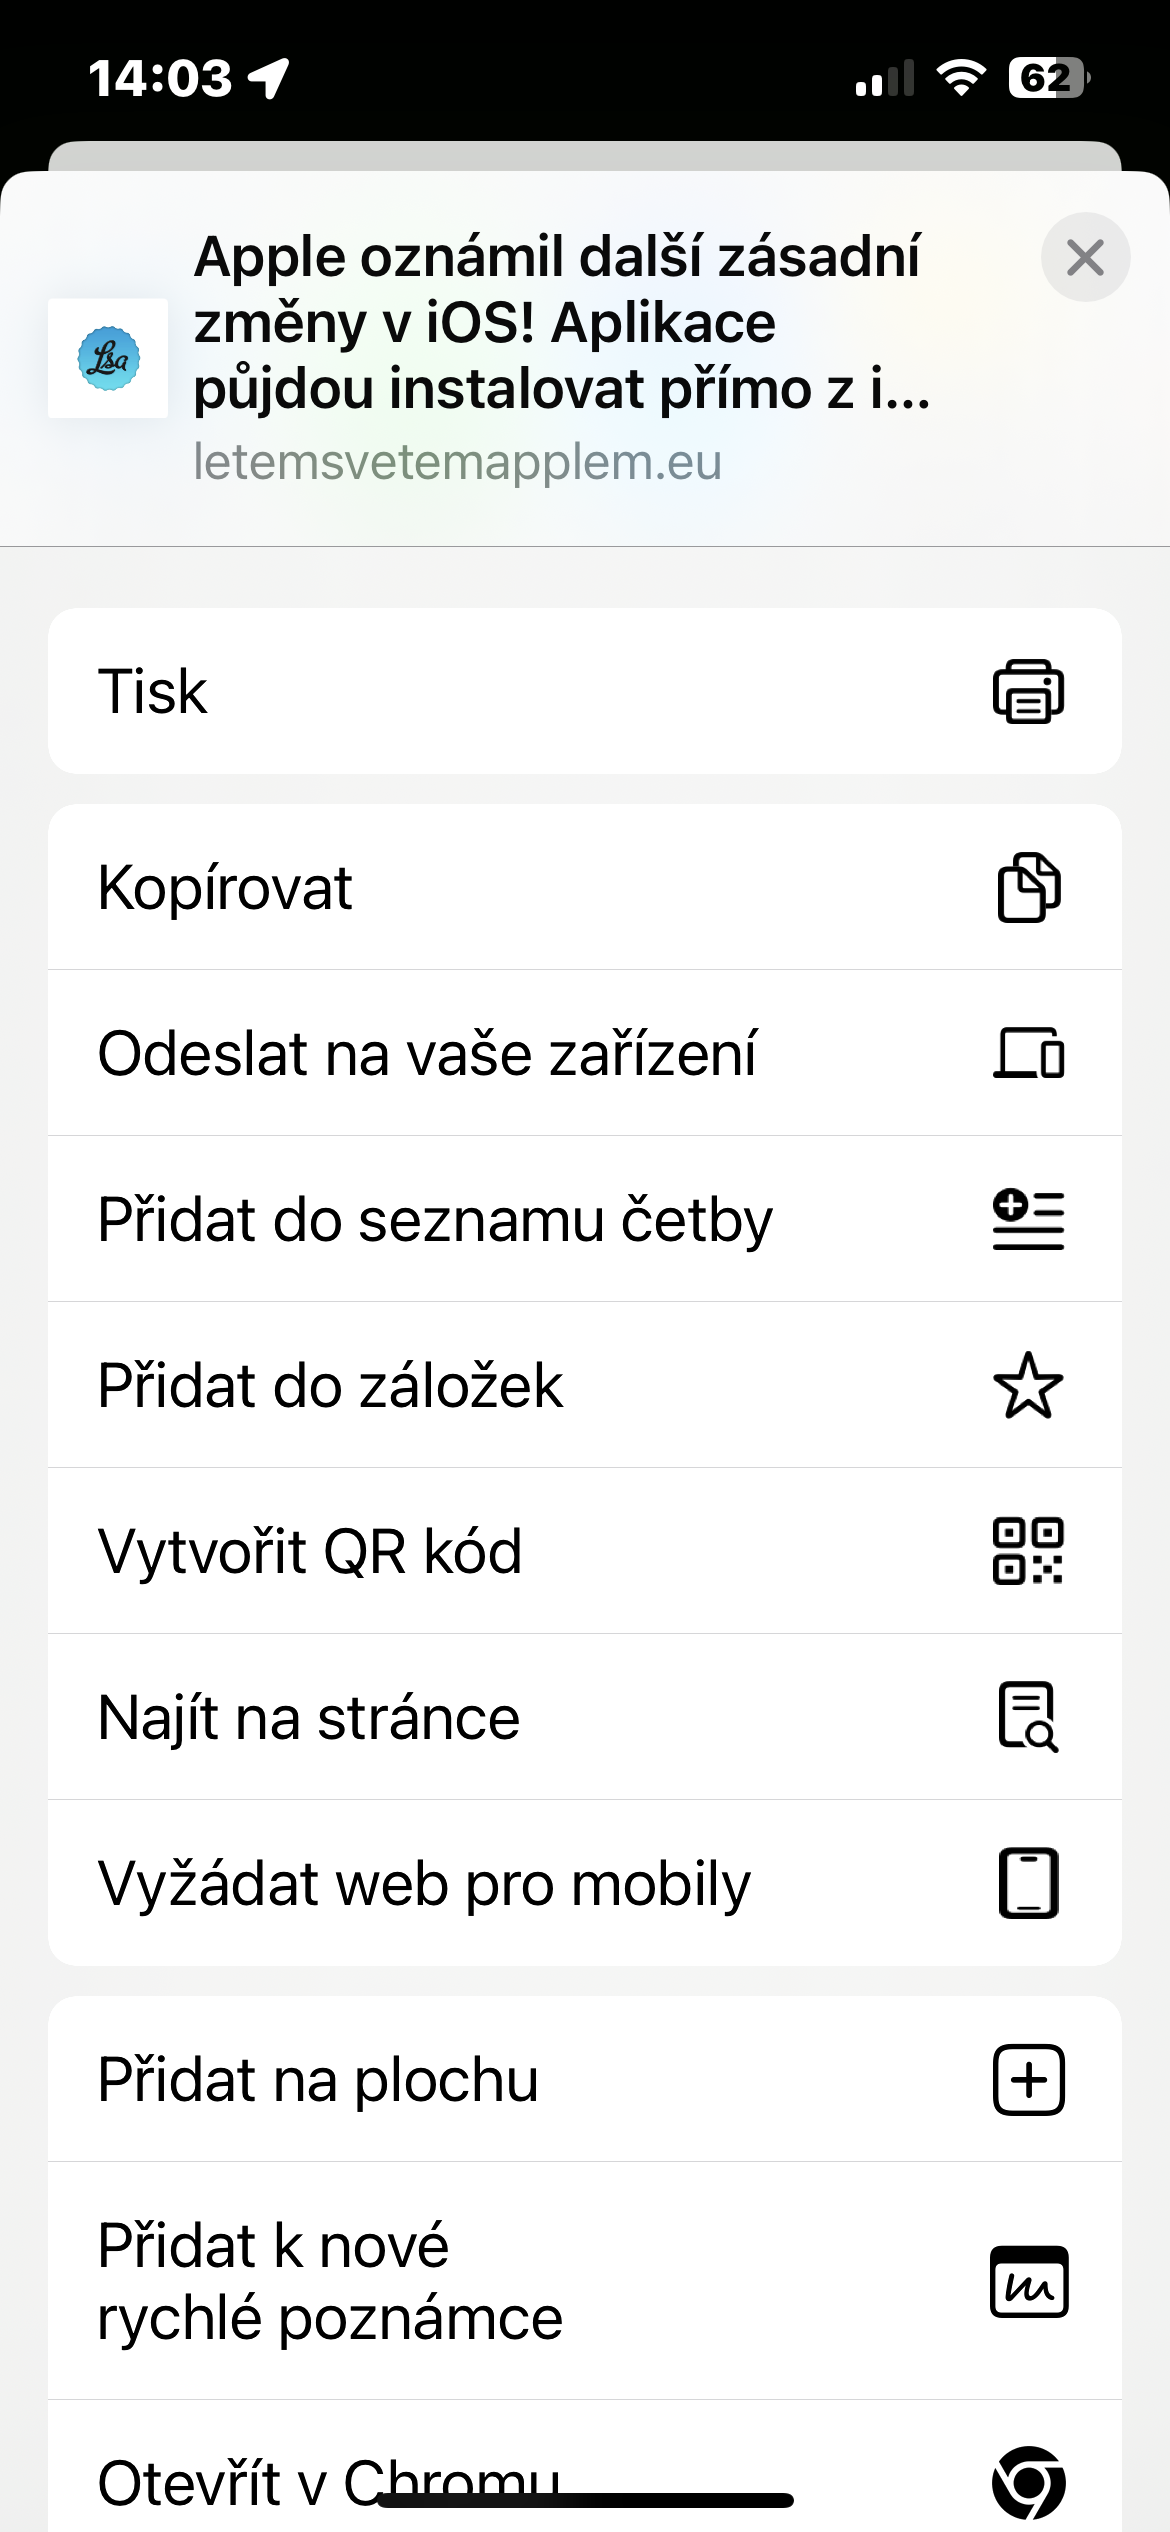Tap the plus square icon for Přidat na plochu

click(1028, 2080)
